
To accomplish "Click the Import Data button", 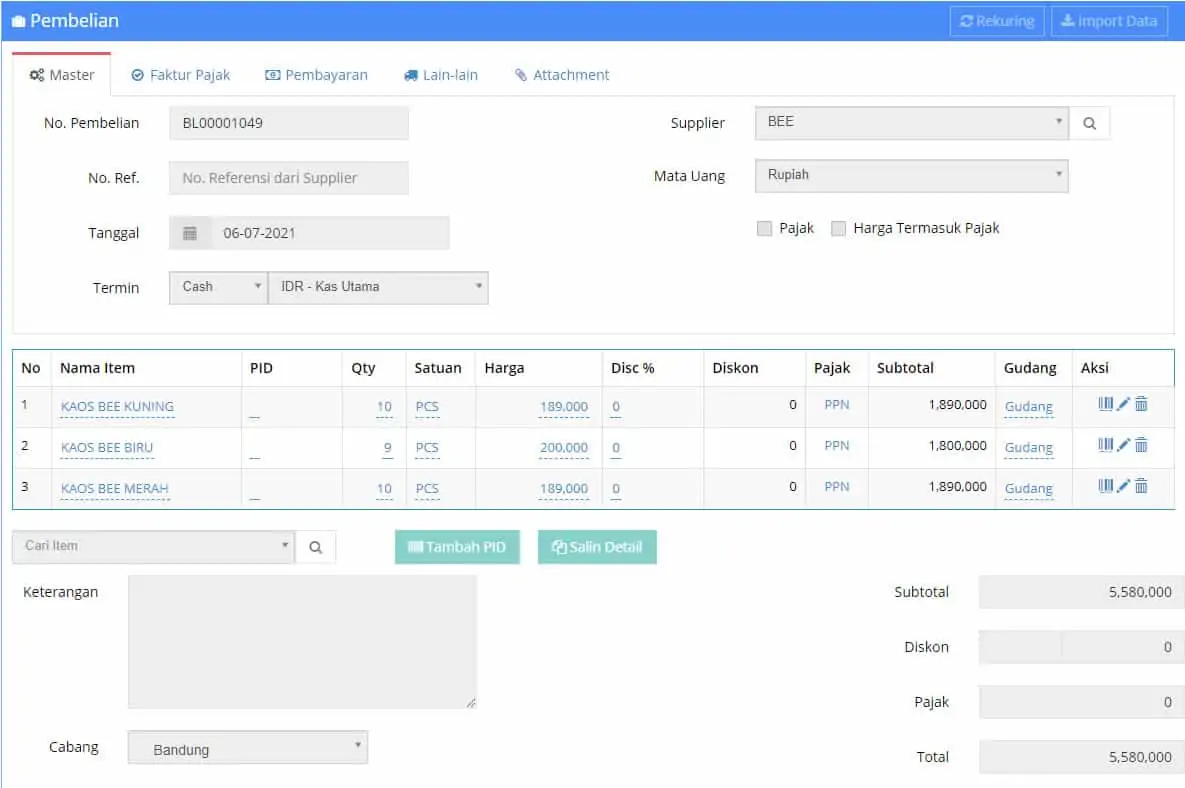I will tap(1109, 21).
